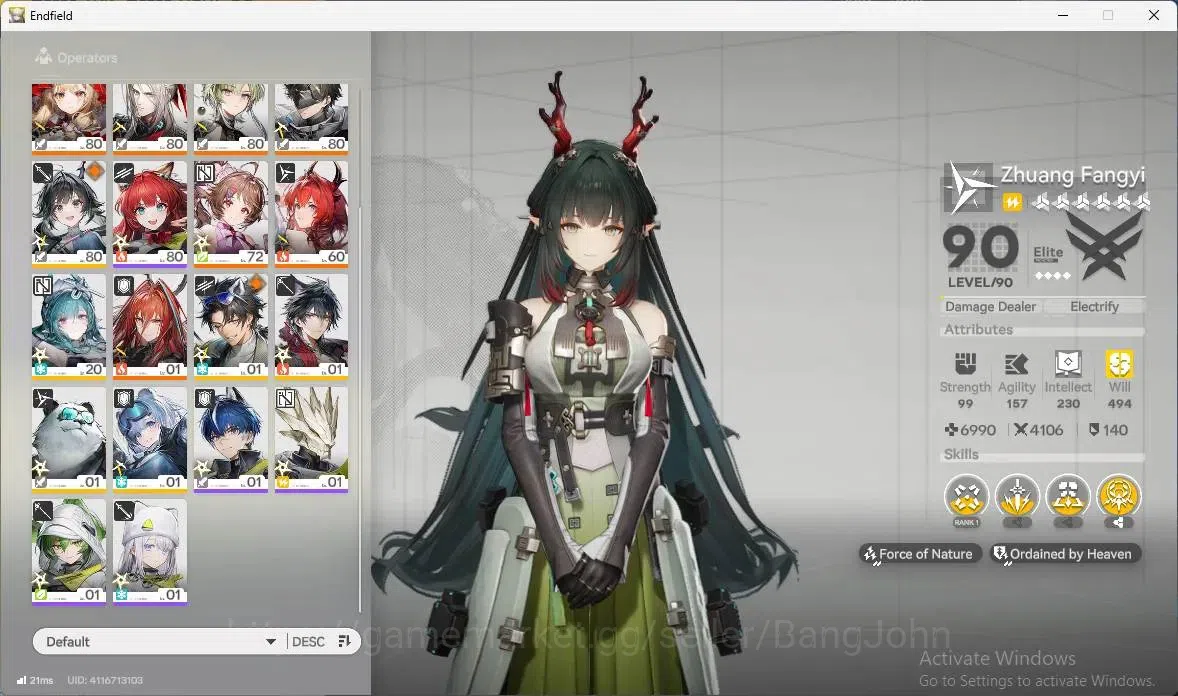Click the Intellect attribute icon

click(x=1068, y=364)
